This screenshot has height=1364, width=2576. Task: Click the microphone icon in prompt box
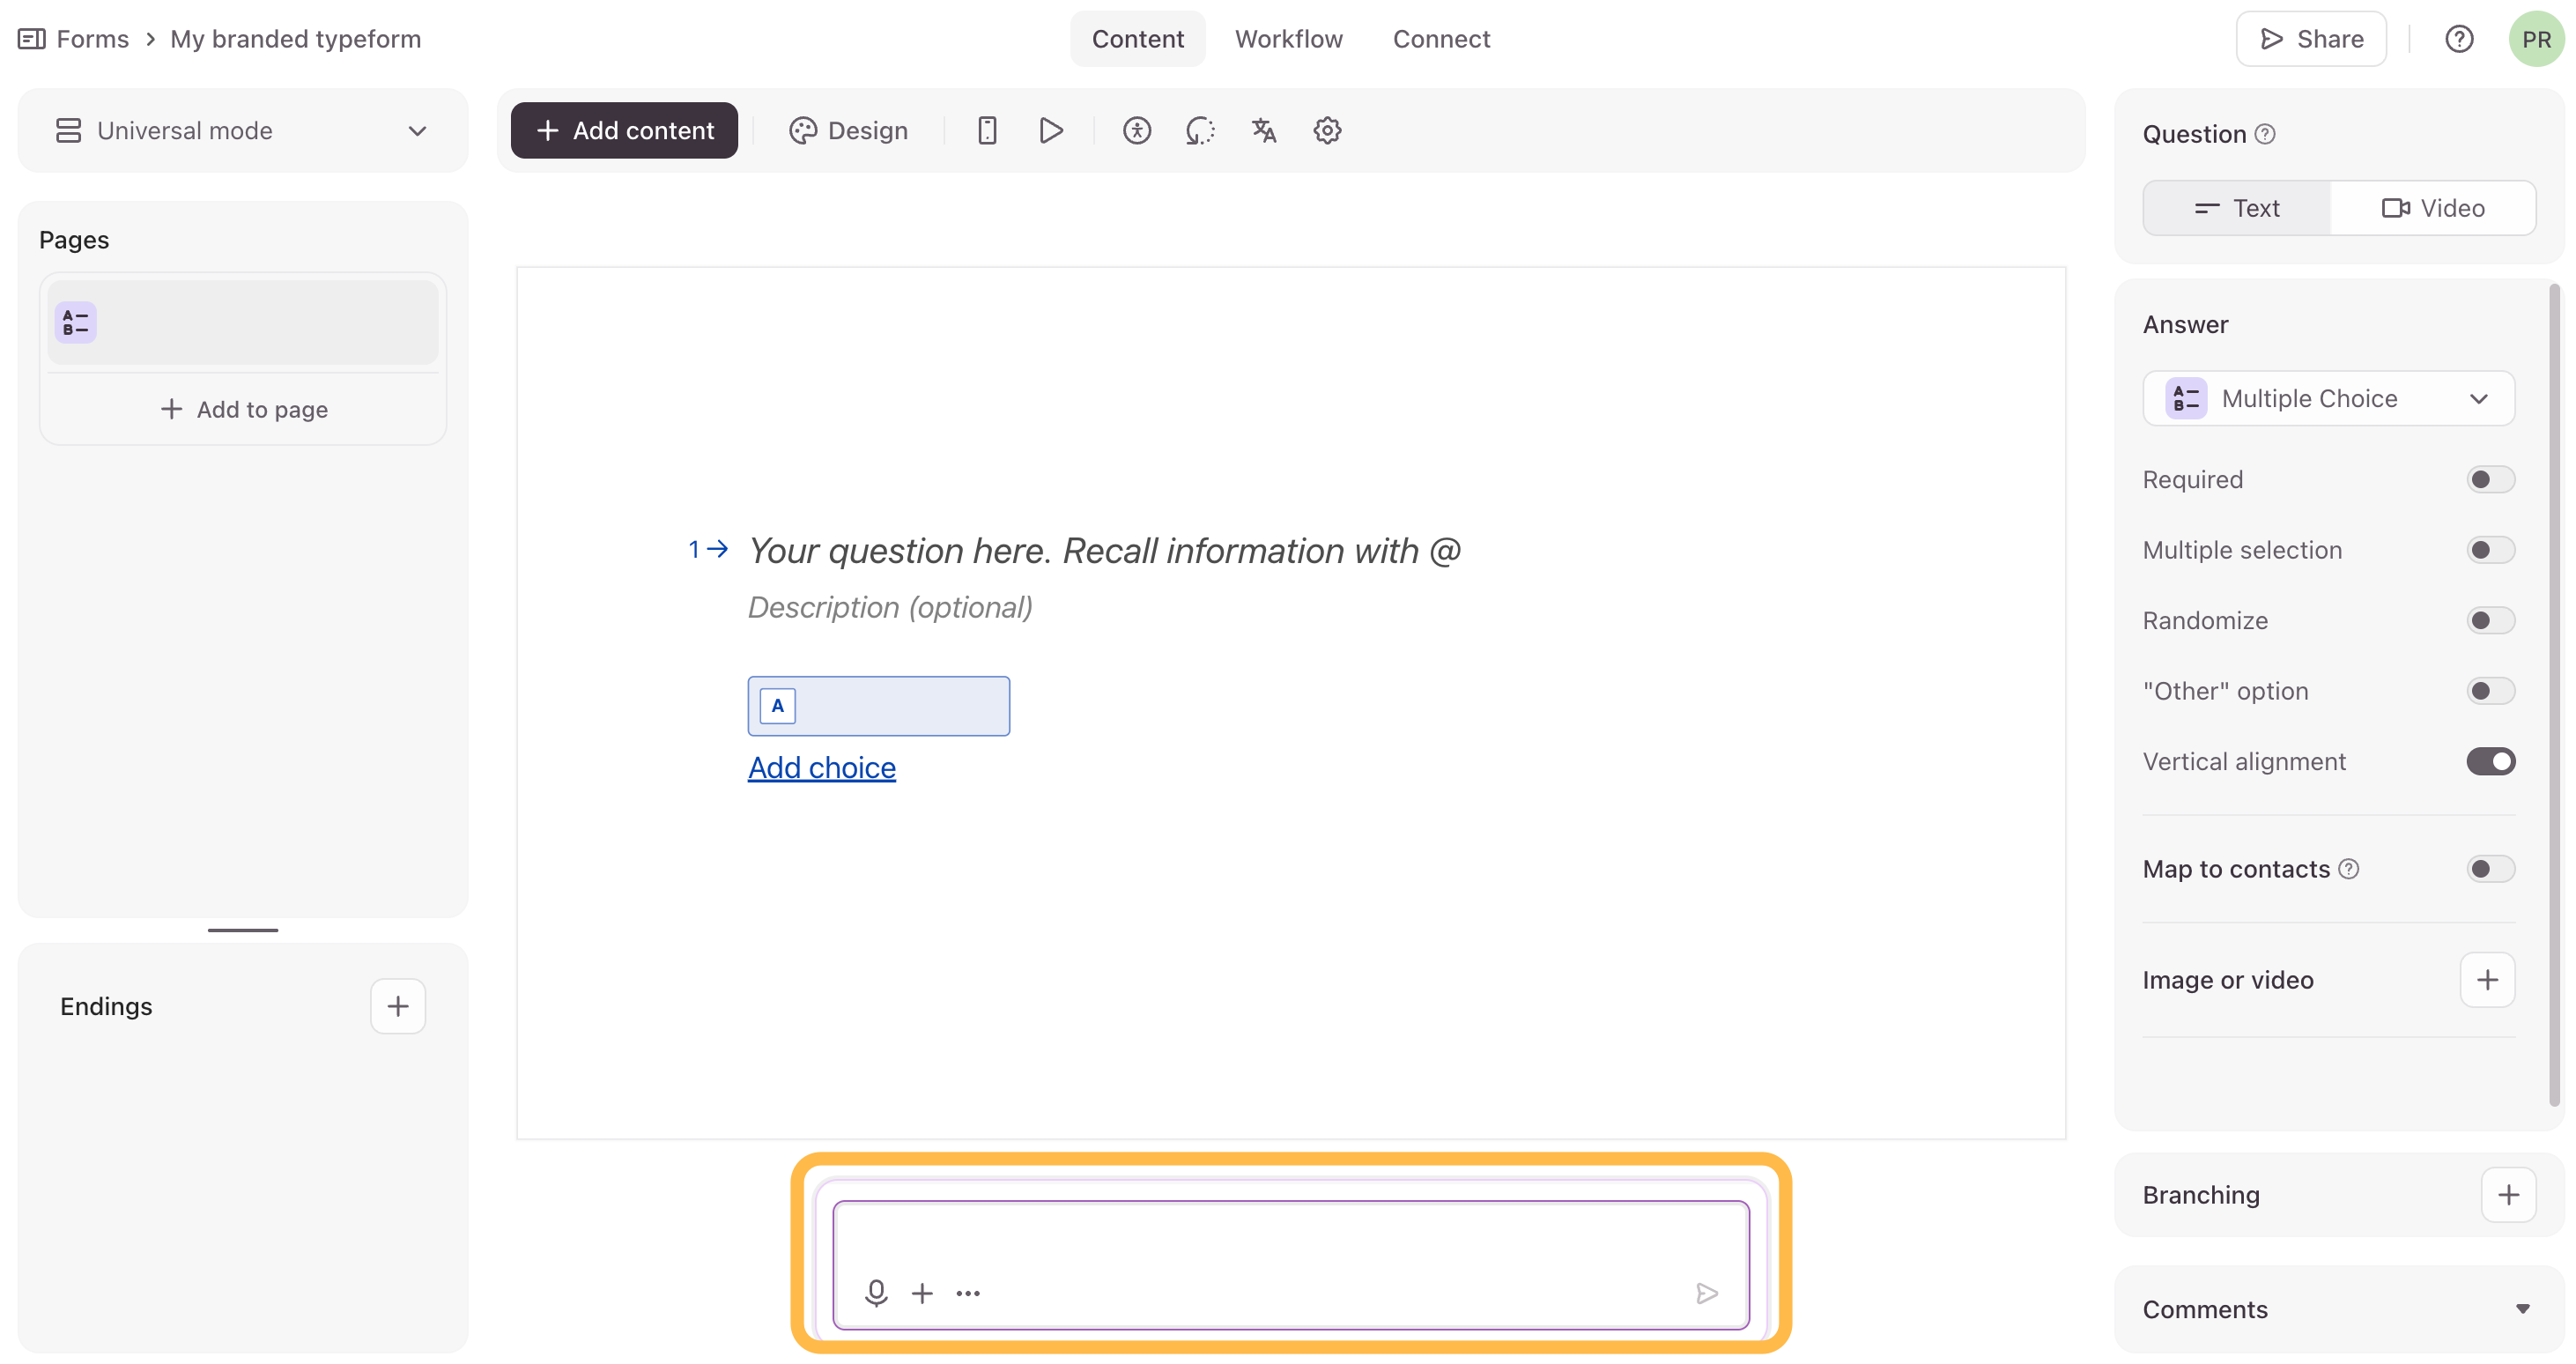point(876,1293)
